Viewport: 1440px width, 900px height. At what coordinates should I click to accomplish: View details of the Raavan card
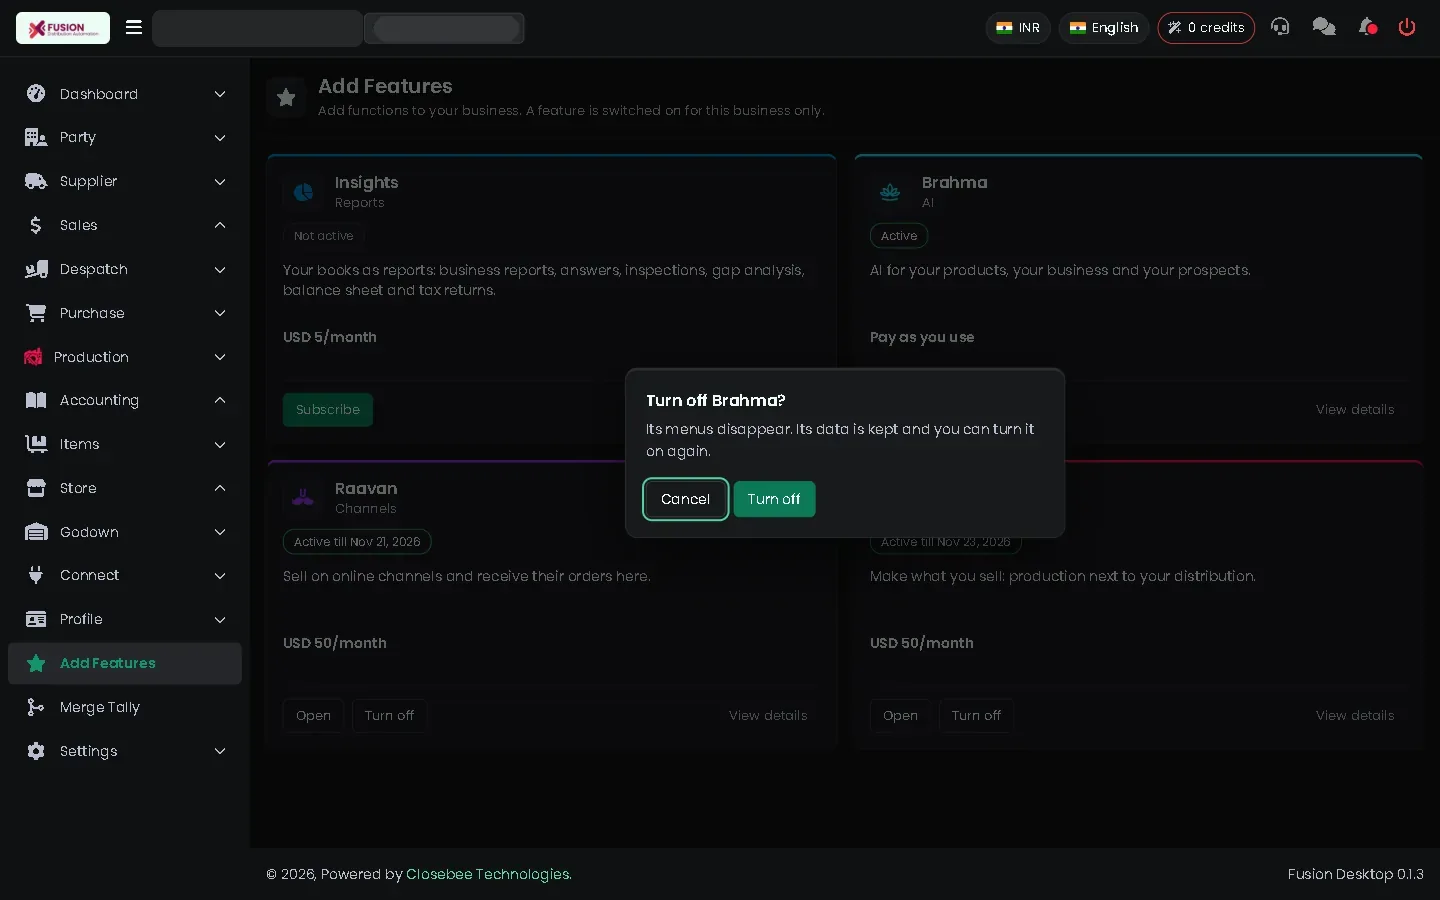point(768,716)
